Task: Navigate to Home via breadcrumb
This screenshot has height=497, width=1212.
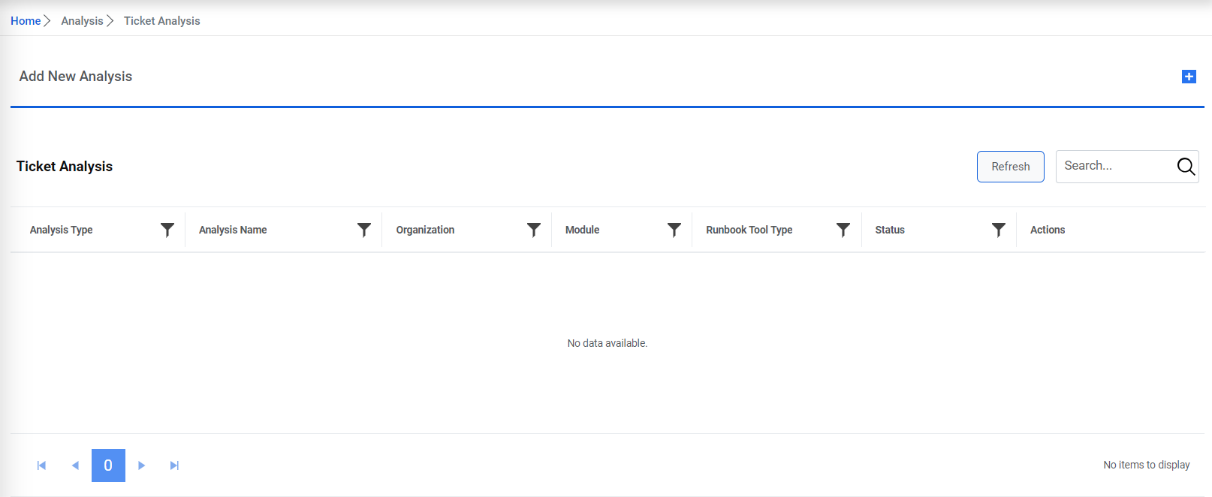Action: point(25,21)
